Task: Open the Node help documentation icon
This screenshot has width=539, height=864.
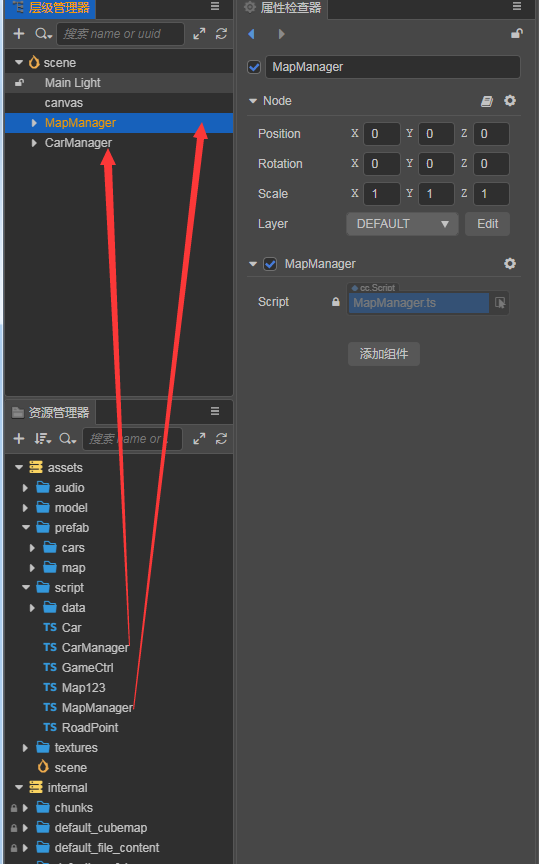Action: 487,101
